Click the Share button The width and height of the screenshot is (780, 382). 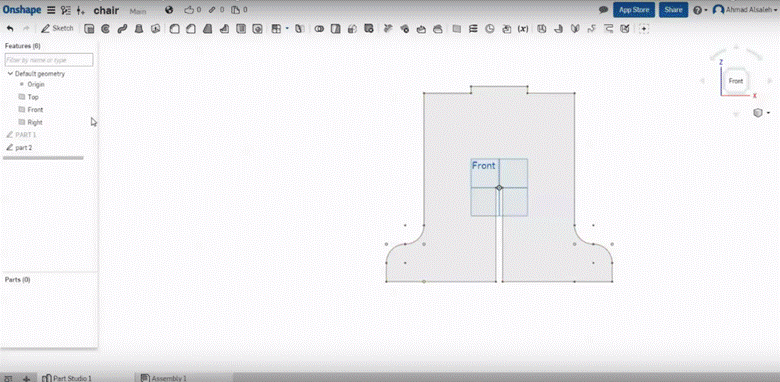pos(673,10)
